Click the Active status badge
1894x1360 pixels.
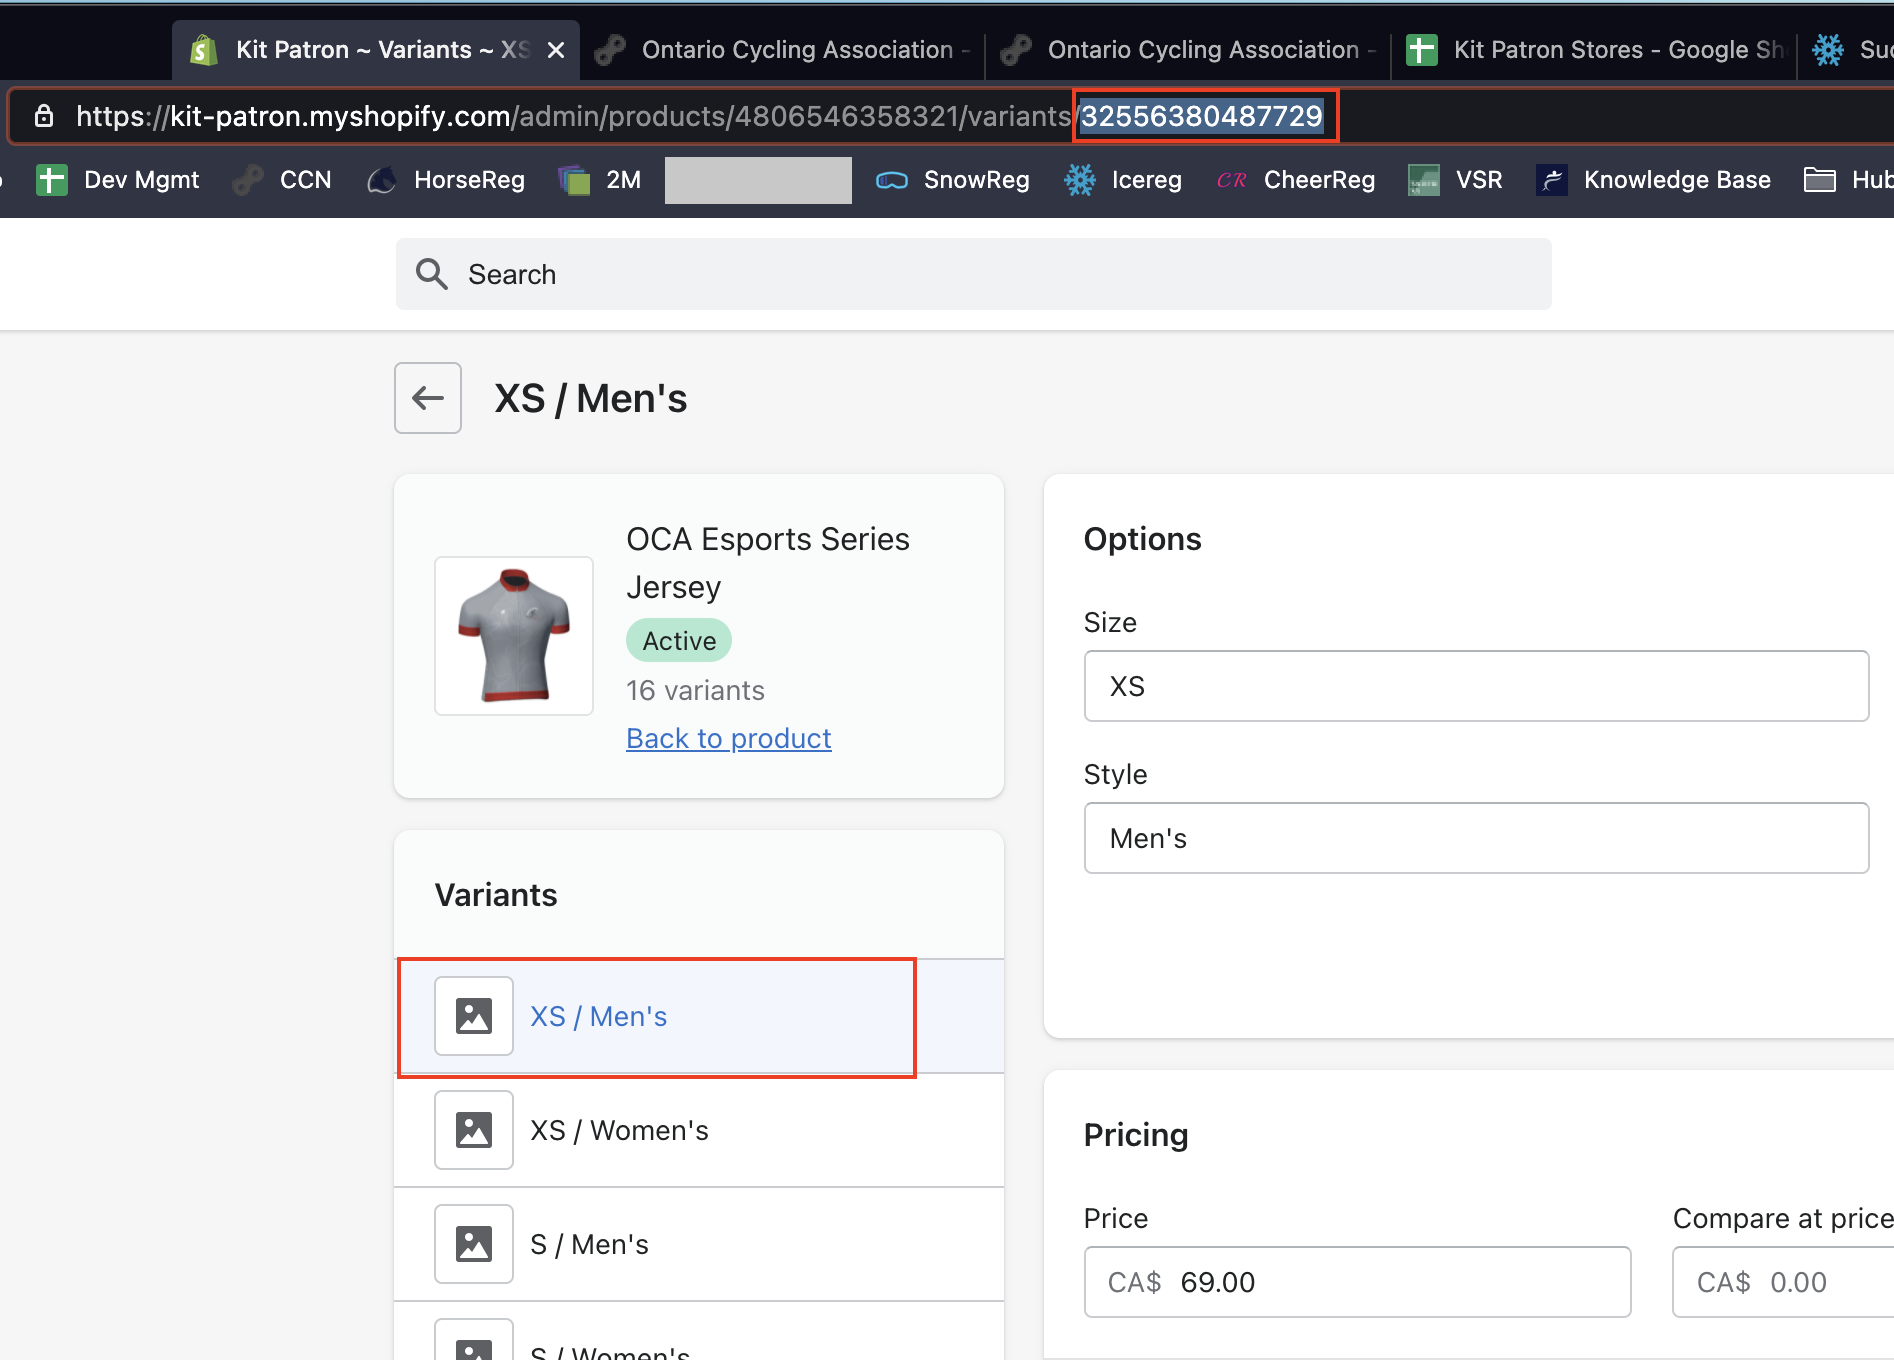(679, 641)
